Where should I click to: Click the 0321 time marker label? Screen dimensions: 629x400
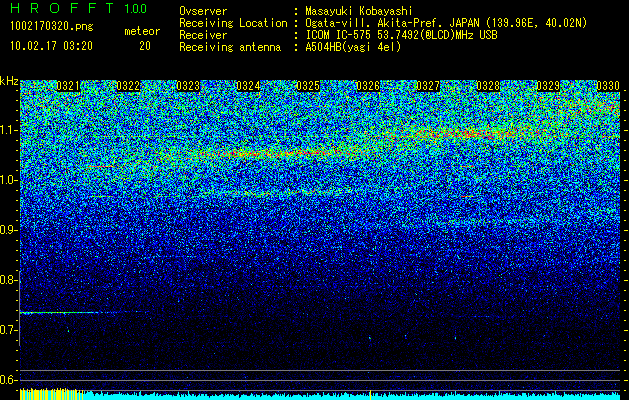tap(68, 86)
